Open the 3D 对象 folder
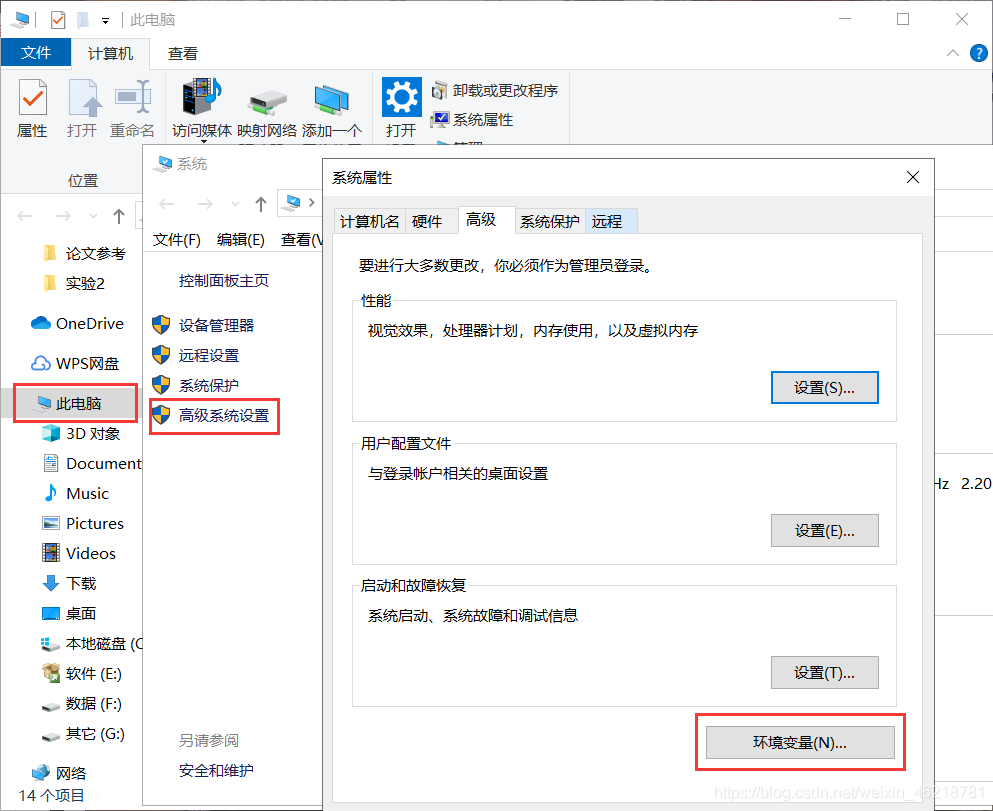Screen dimensions: 993x811 80,434
